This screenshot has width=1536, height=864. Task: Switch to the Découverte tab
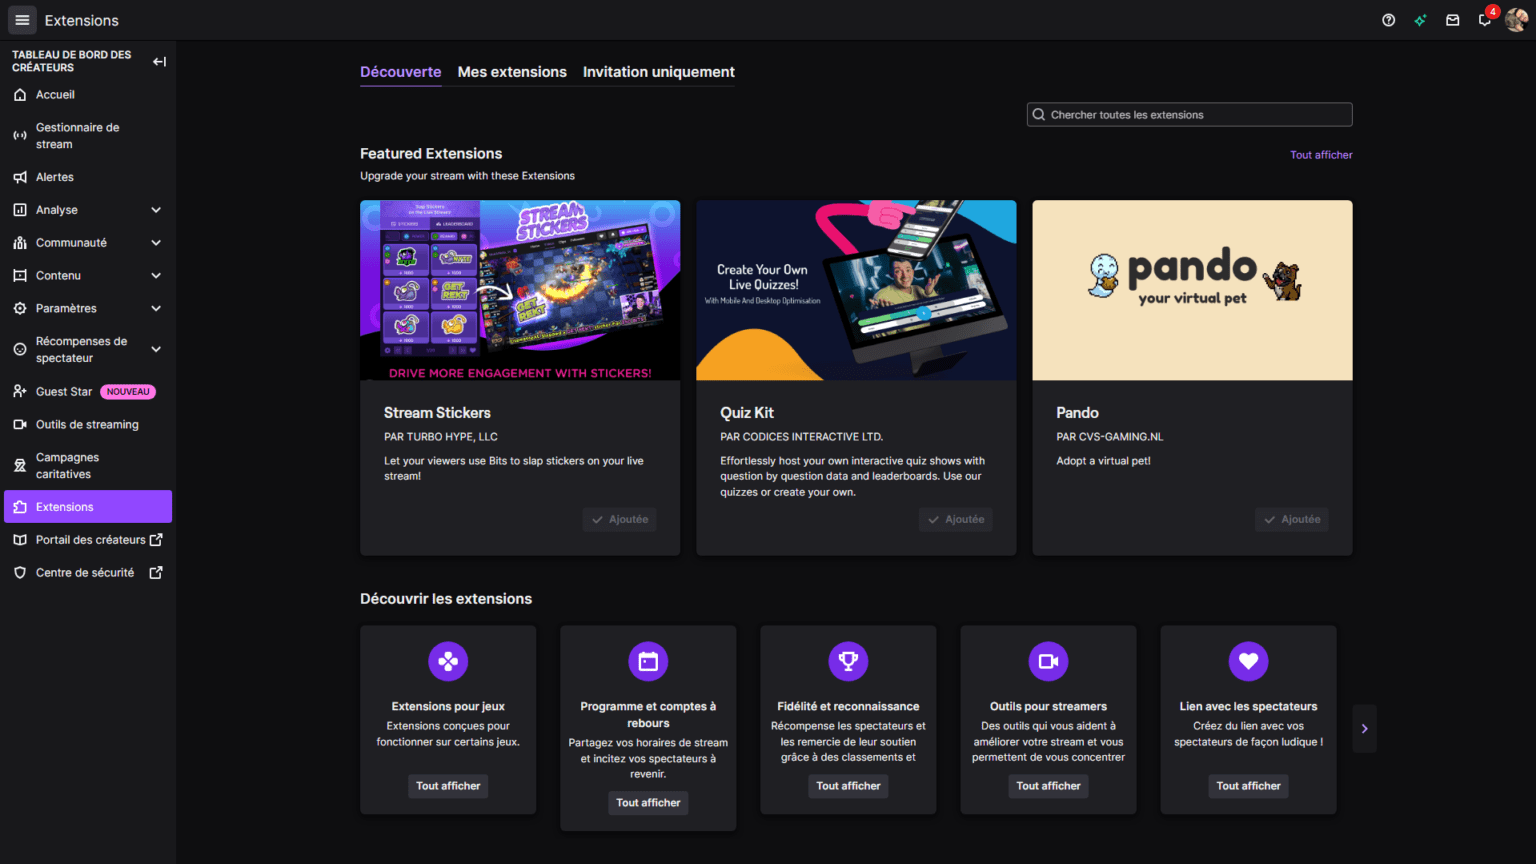click(x=400, y=72)
